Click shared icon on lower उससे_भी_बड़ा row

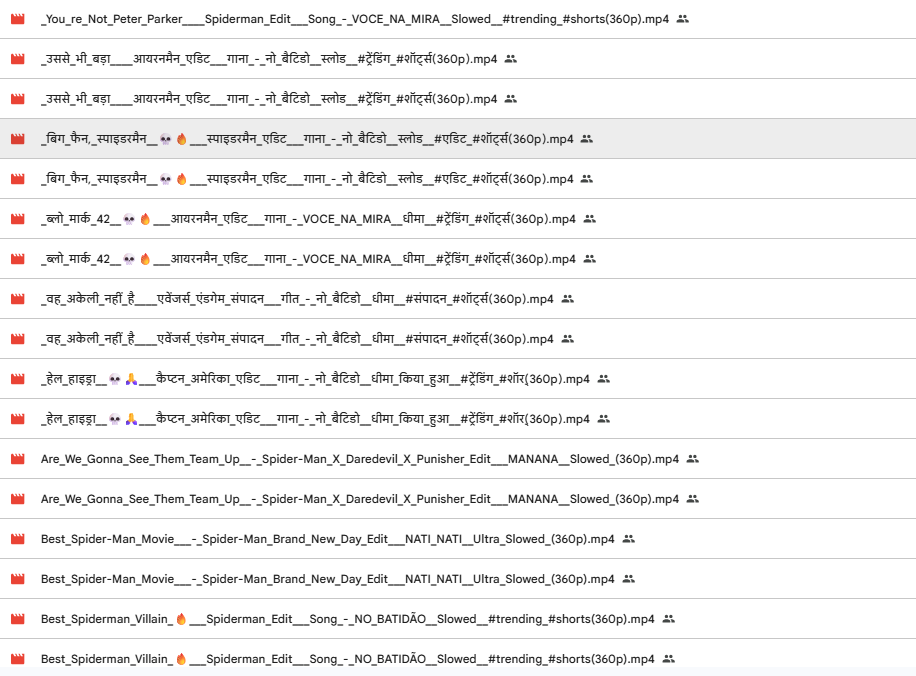tap(511, 99)
